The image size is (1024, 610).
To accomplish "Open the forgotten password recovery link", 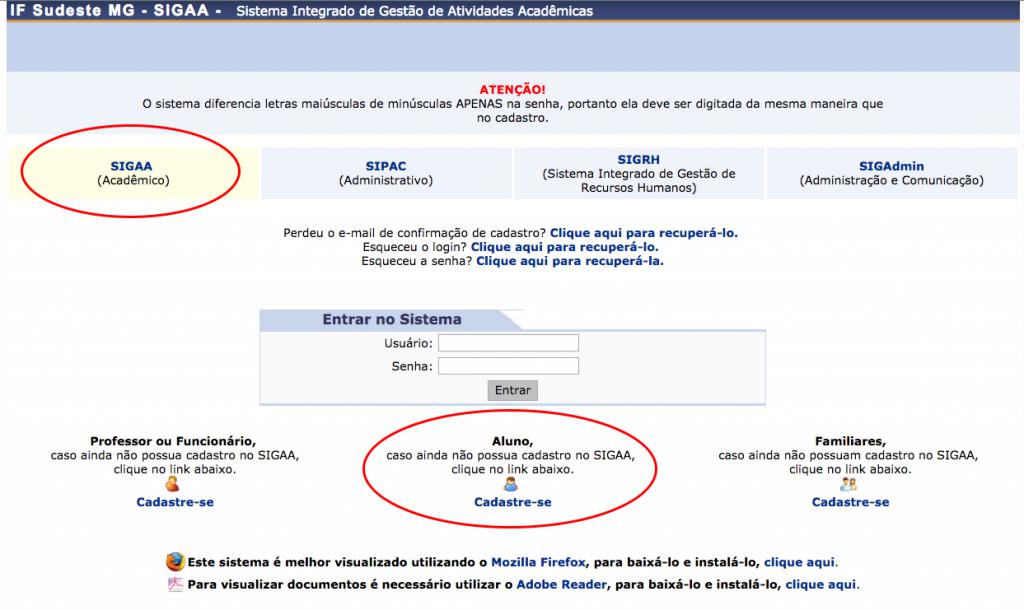I will click(569, 261).
